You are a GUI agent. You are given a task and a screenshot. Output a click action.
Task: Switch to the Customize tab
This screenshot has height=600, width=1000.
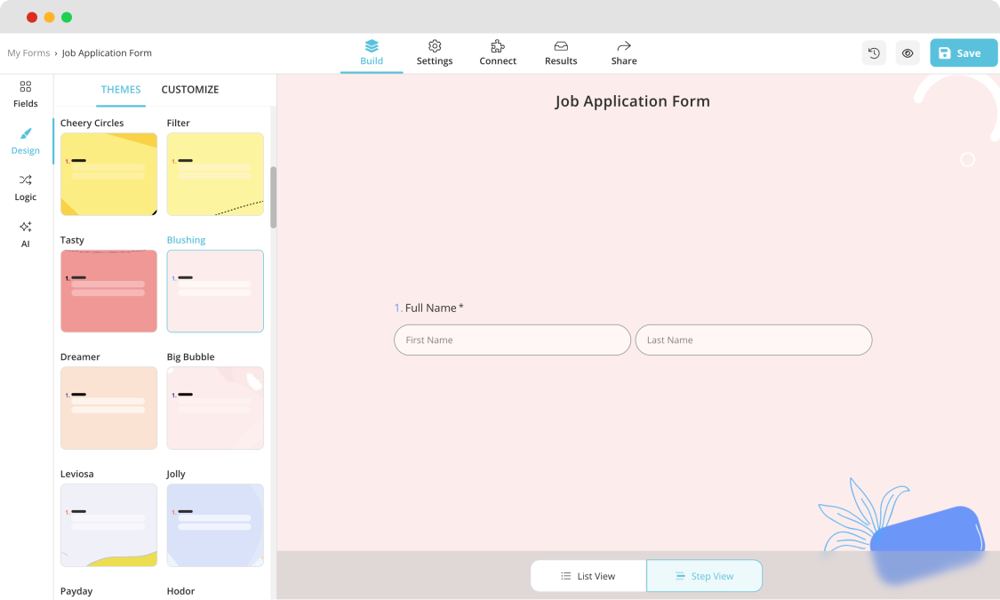(x=190, y=89)
